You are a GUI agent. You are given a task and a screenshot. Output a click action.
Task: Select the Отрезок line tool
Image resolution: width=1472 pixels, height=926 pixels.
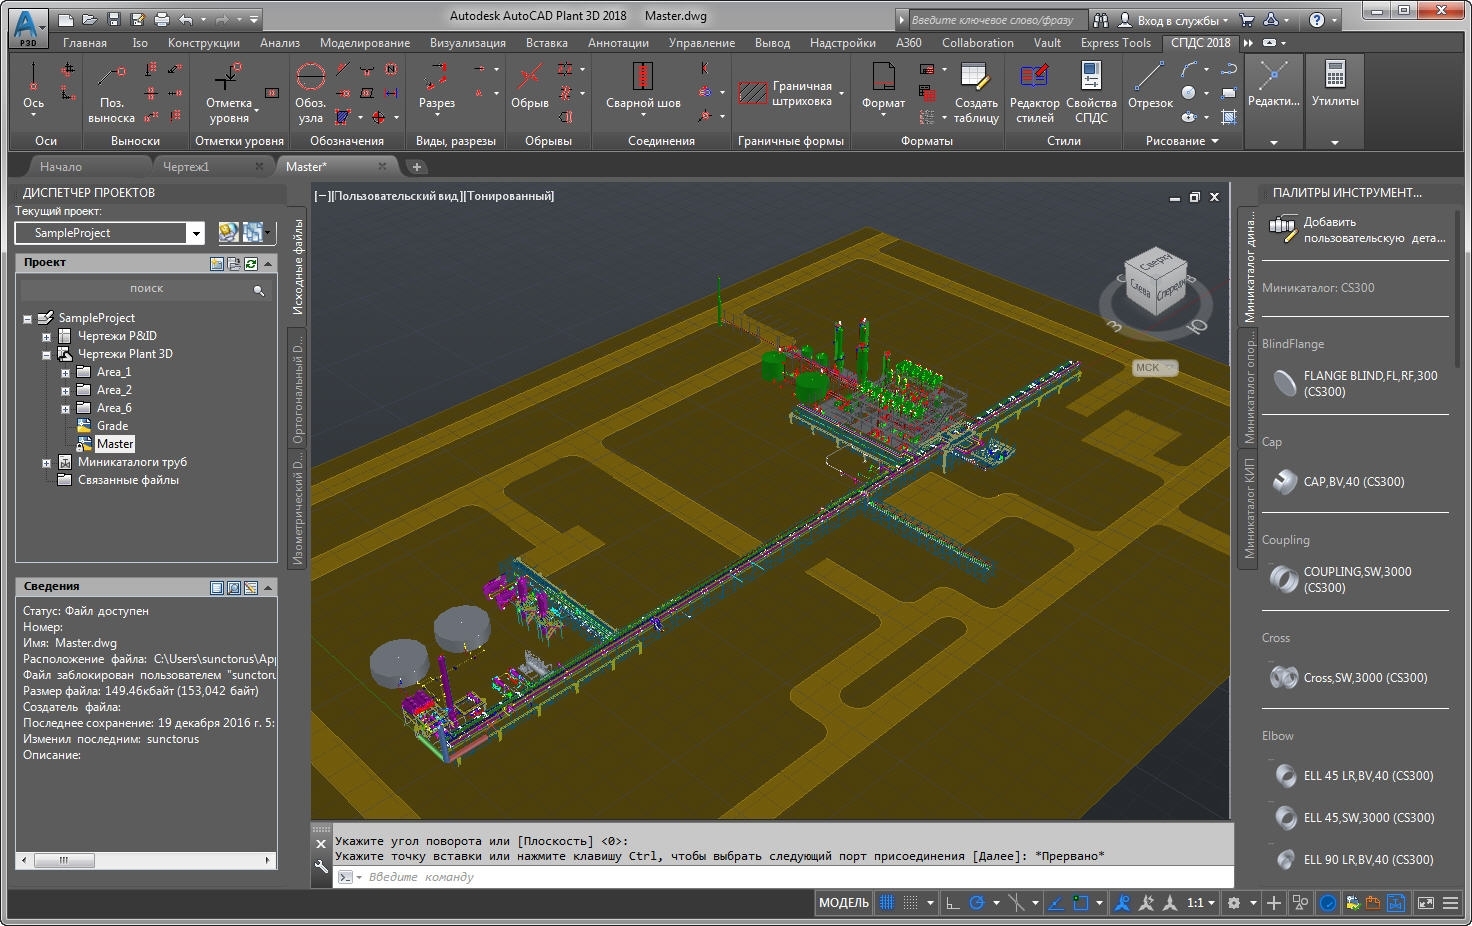tap(1150, 85)
